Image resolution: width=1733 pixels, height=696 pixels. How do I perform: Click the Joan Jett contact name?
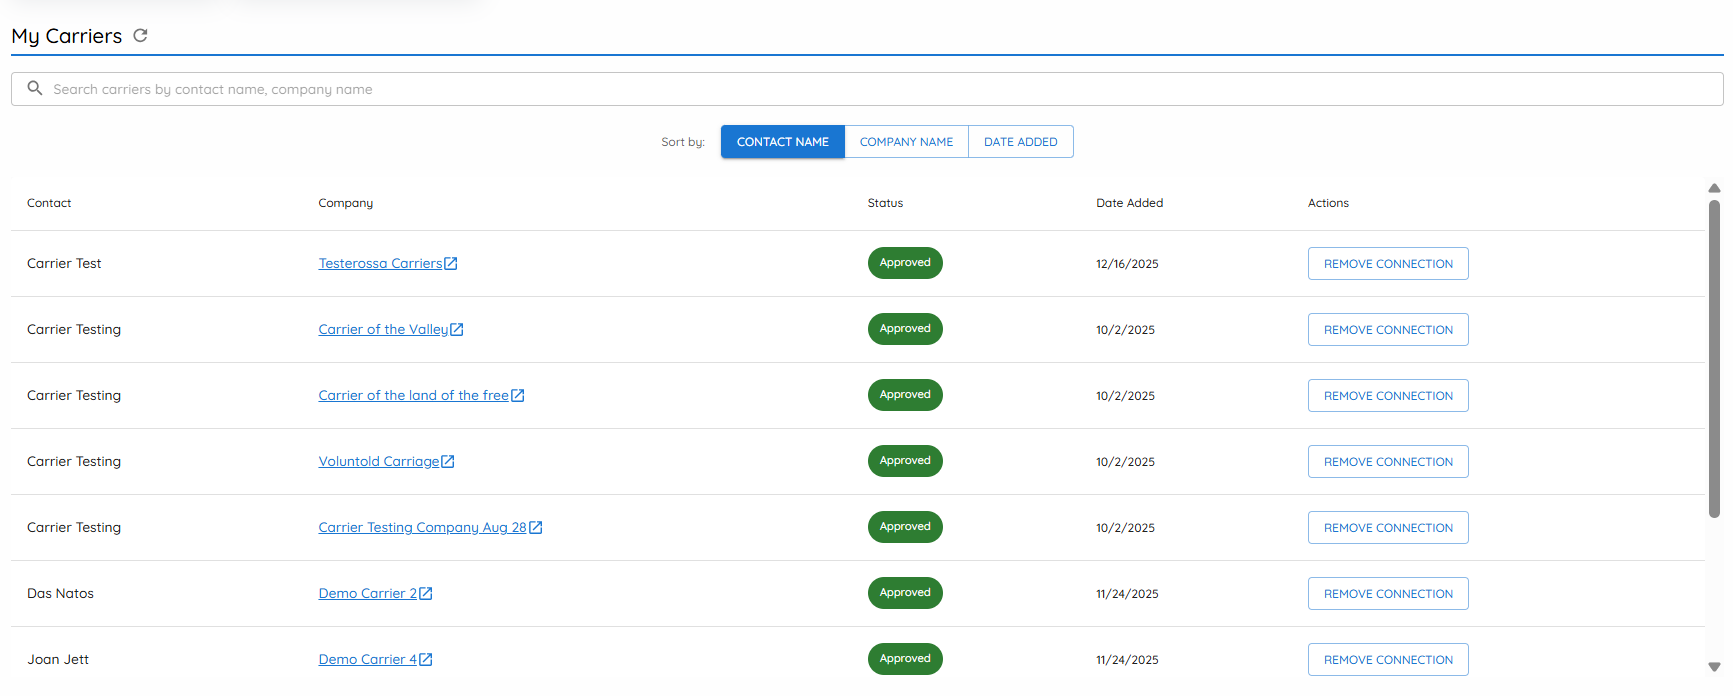[x=58, y=660]
